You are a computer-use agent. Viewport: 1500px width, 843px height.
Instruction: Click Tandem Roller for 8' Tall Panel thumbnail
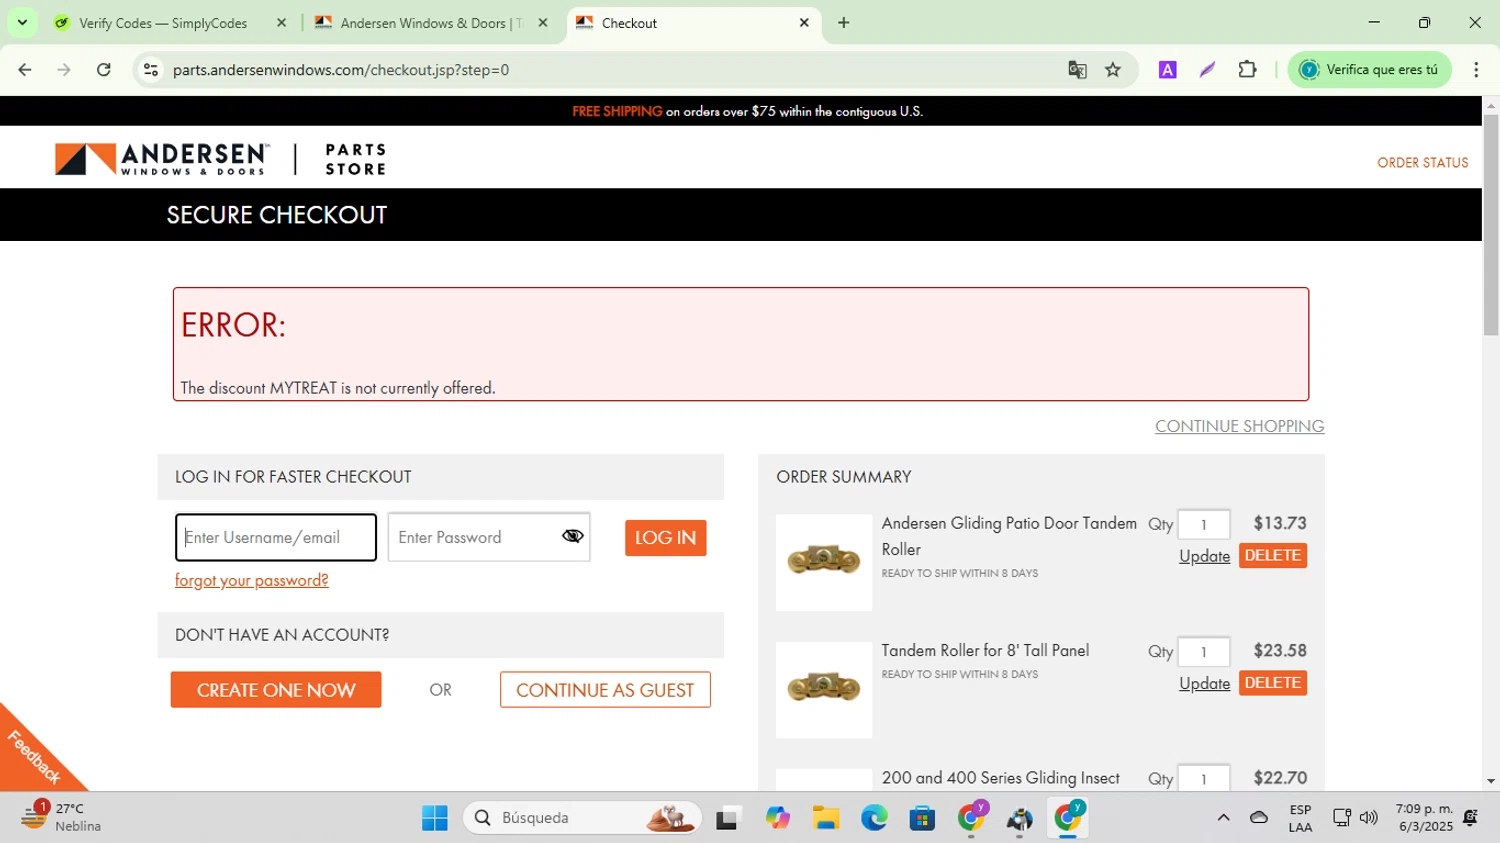tap(824, 689)
